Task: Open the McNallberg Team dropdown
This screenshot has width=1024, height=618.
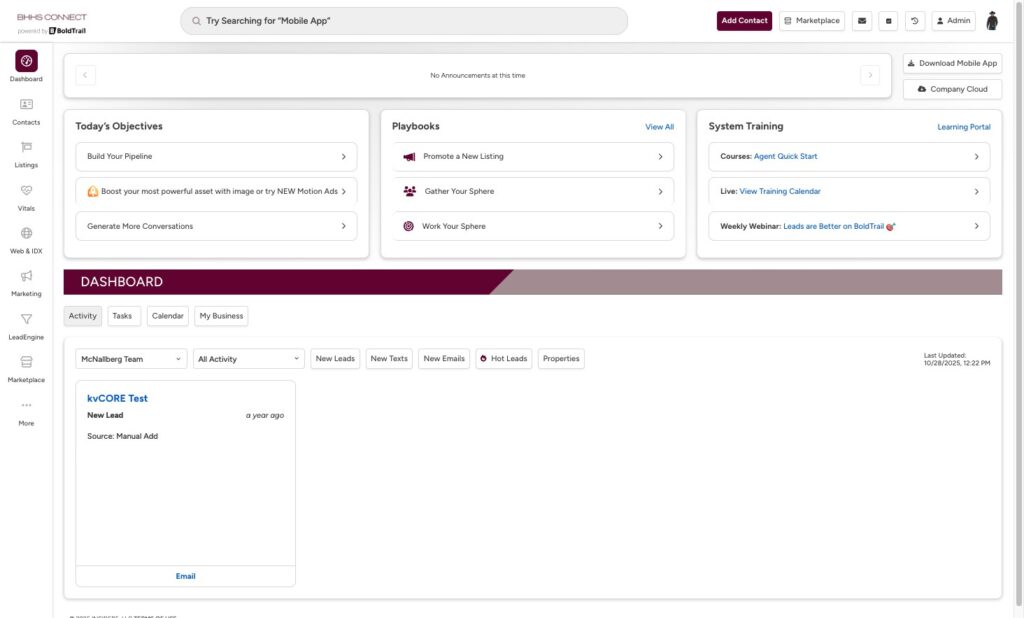Action: click(x=131, y=359)
